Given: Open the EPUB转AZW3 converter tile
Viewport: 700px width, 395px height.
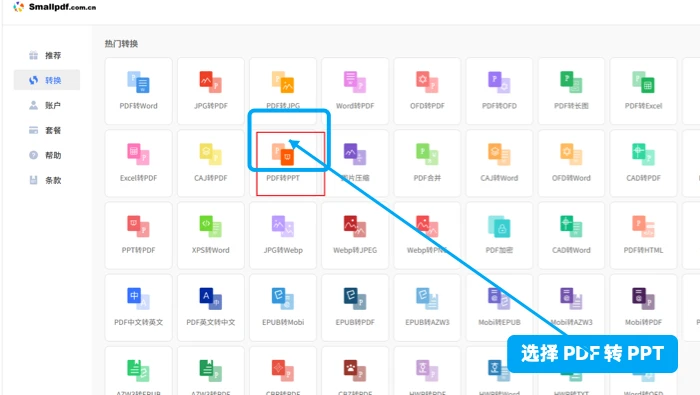Looking at the screenshot, I should pyautogui.click(x=427, y=308).
